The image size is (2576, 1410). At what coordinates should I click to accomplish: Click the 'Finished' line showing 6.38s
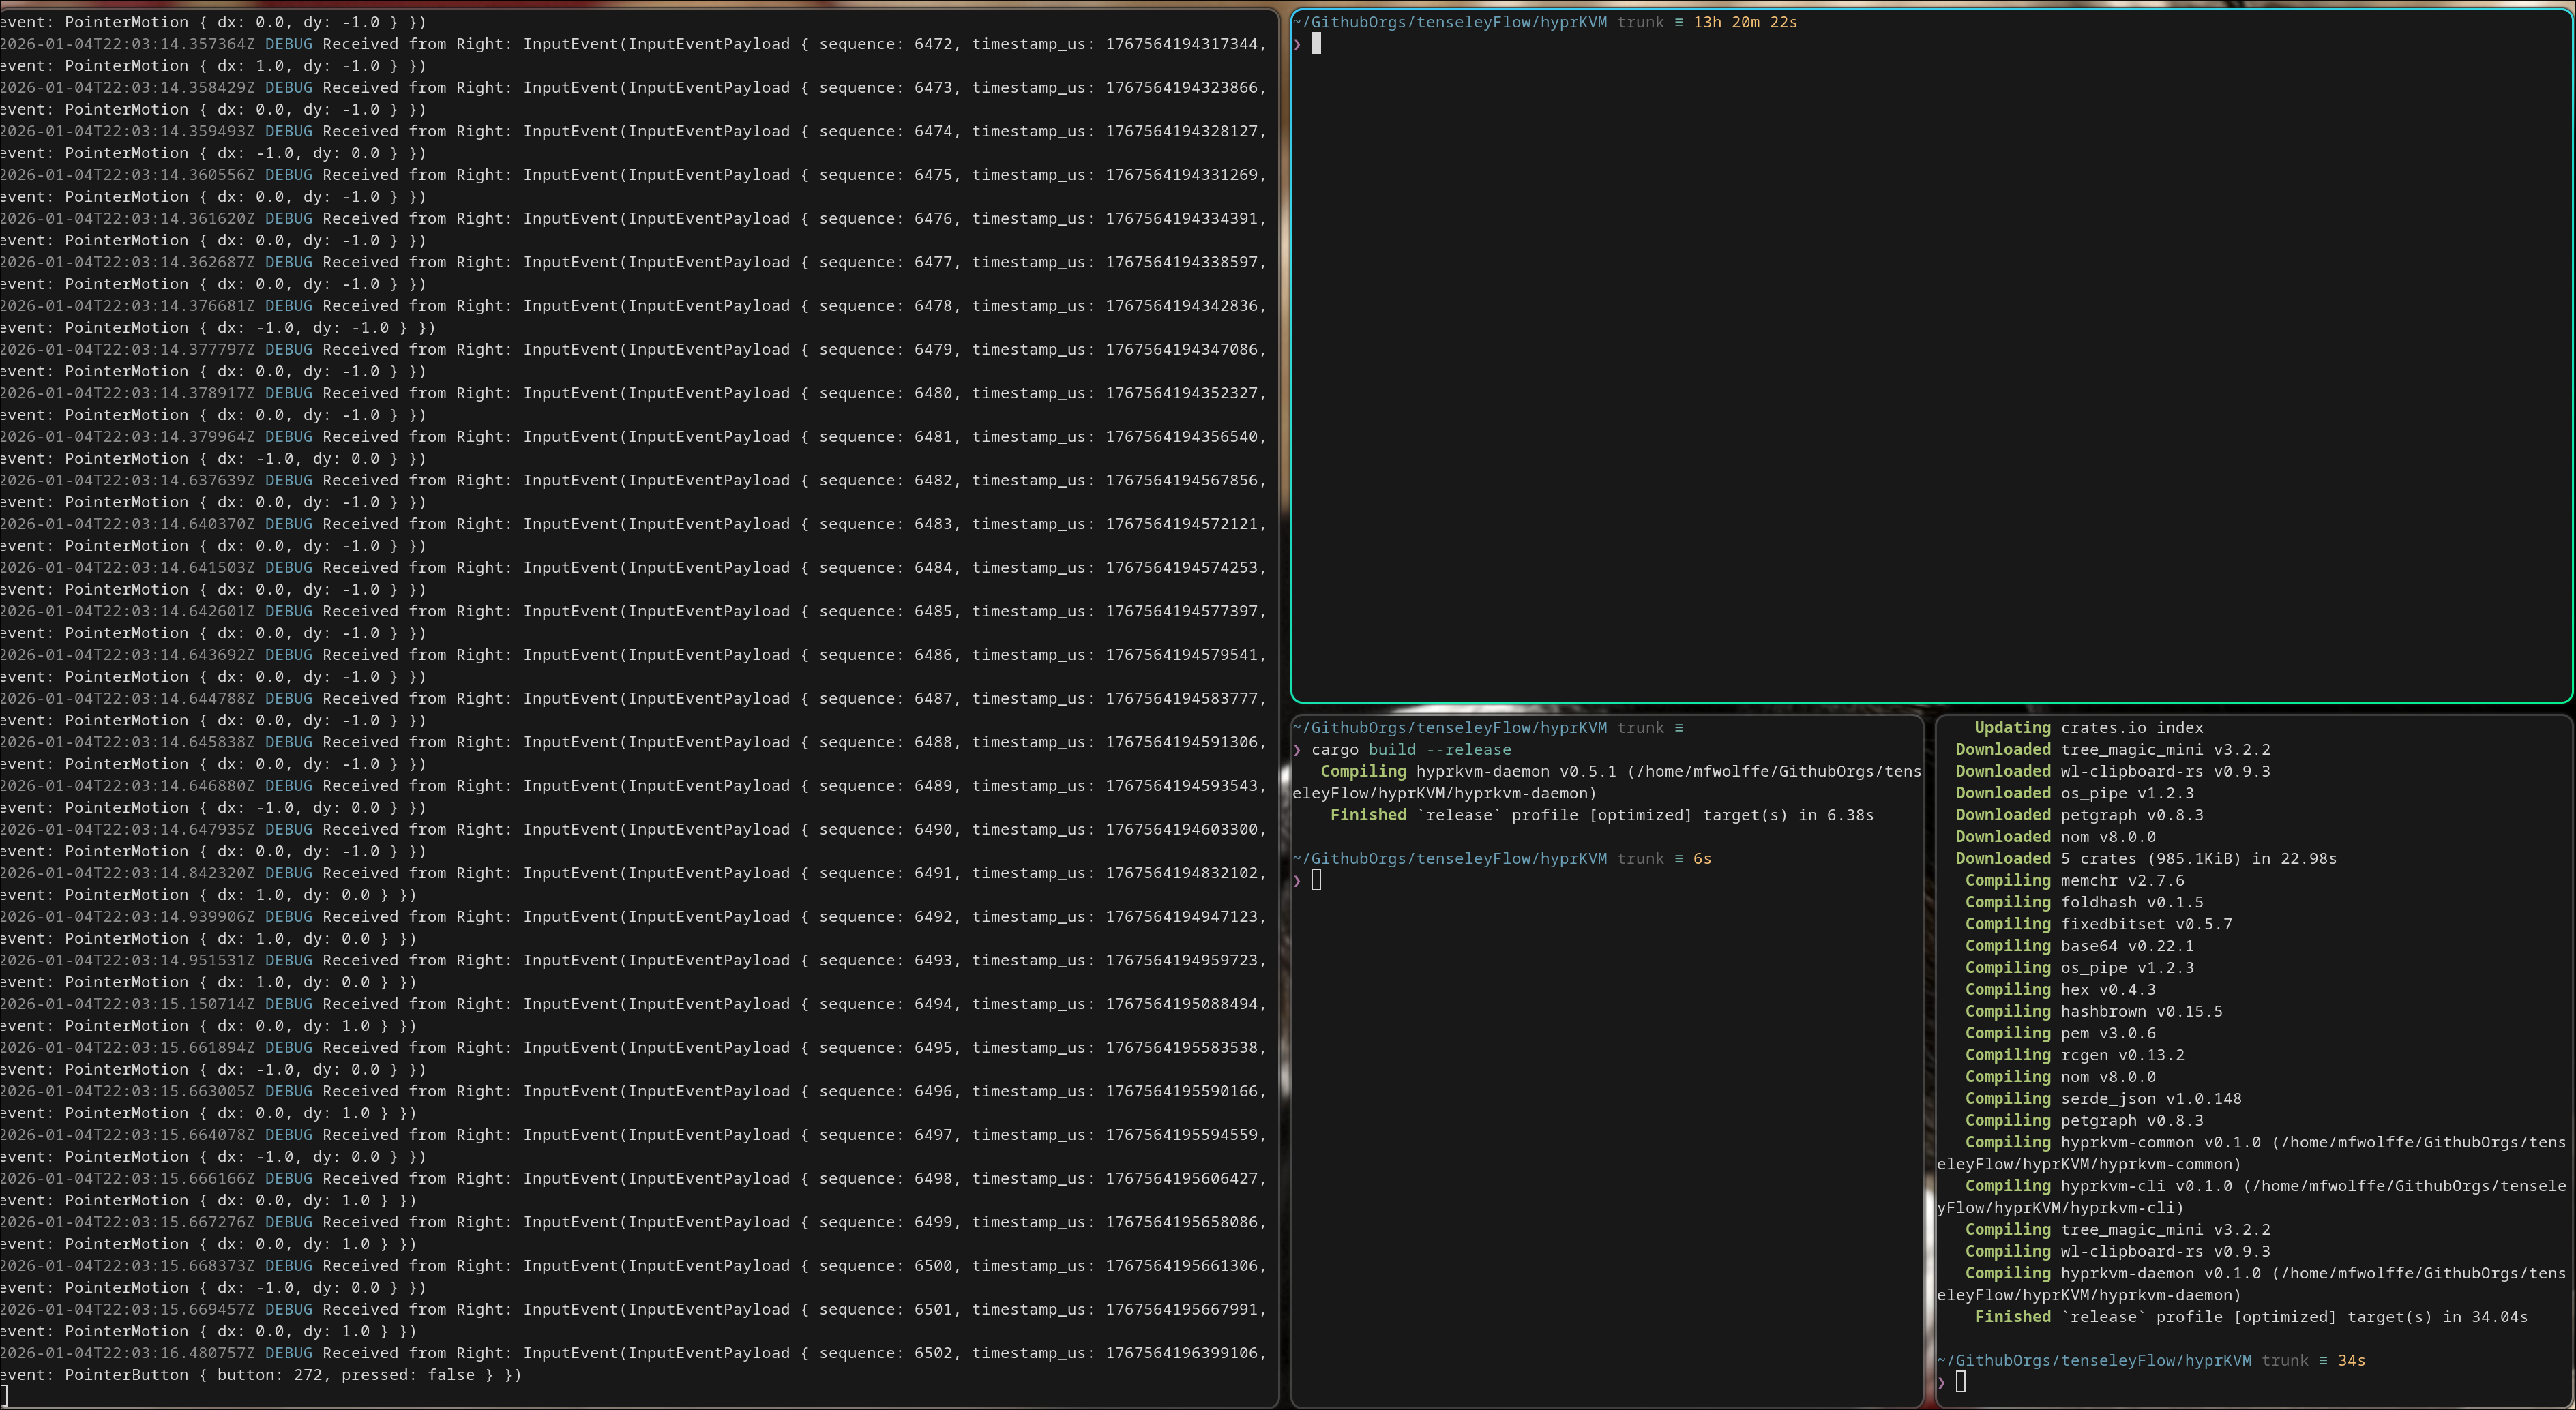click(x=1600, y=815)
